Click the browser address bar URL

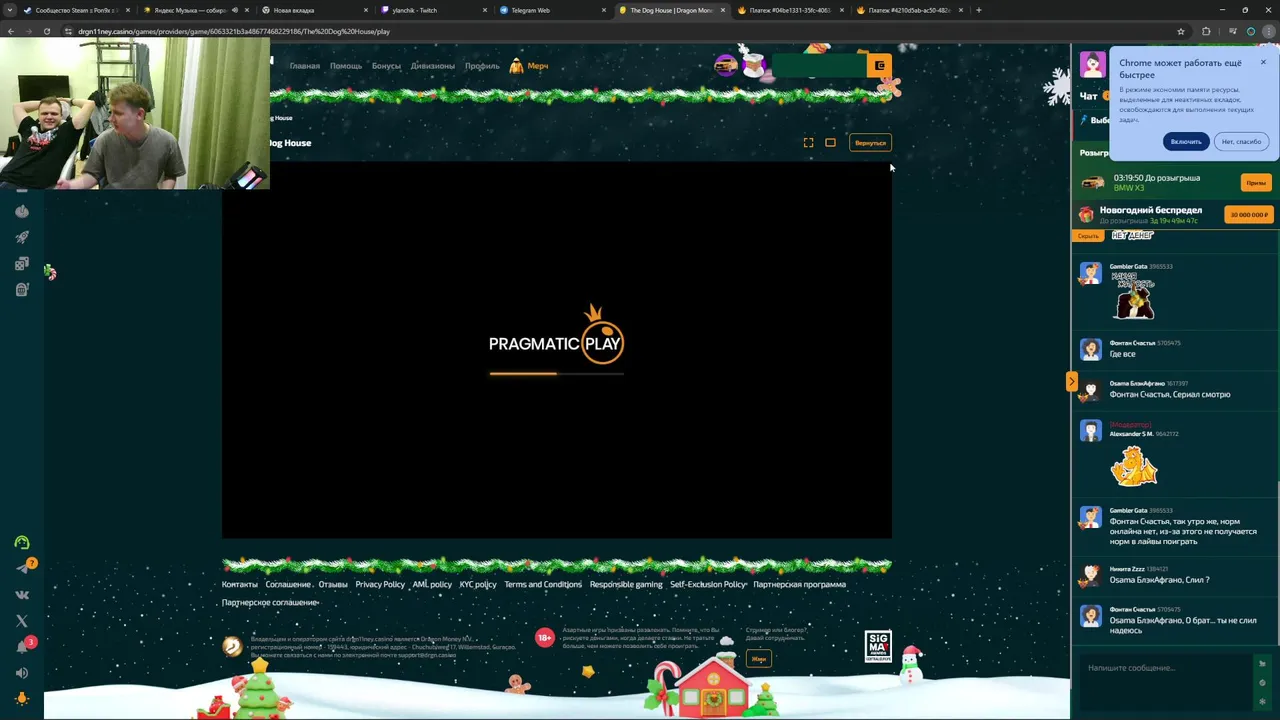pyautogui.click(x=234, y=31)
